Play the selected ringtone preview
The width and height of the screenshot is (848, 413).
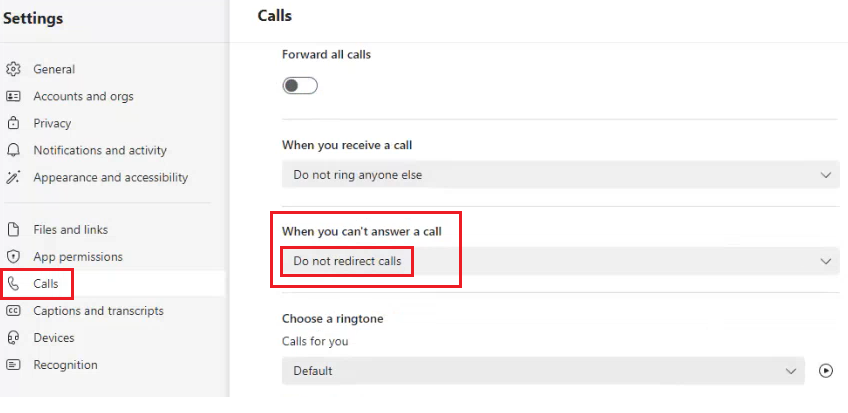(825, 370)
